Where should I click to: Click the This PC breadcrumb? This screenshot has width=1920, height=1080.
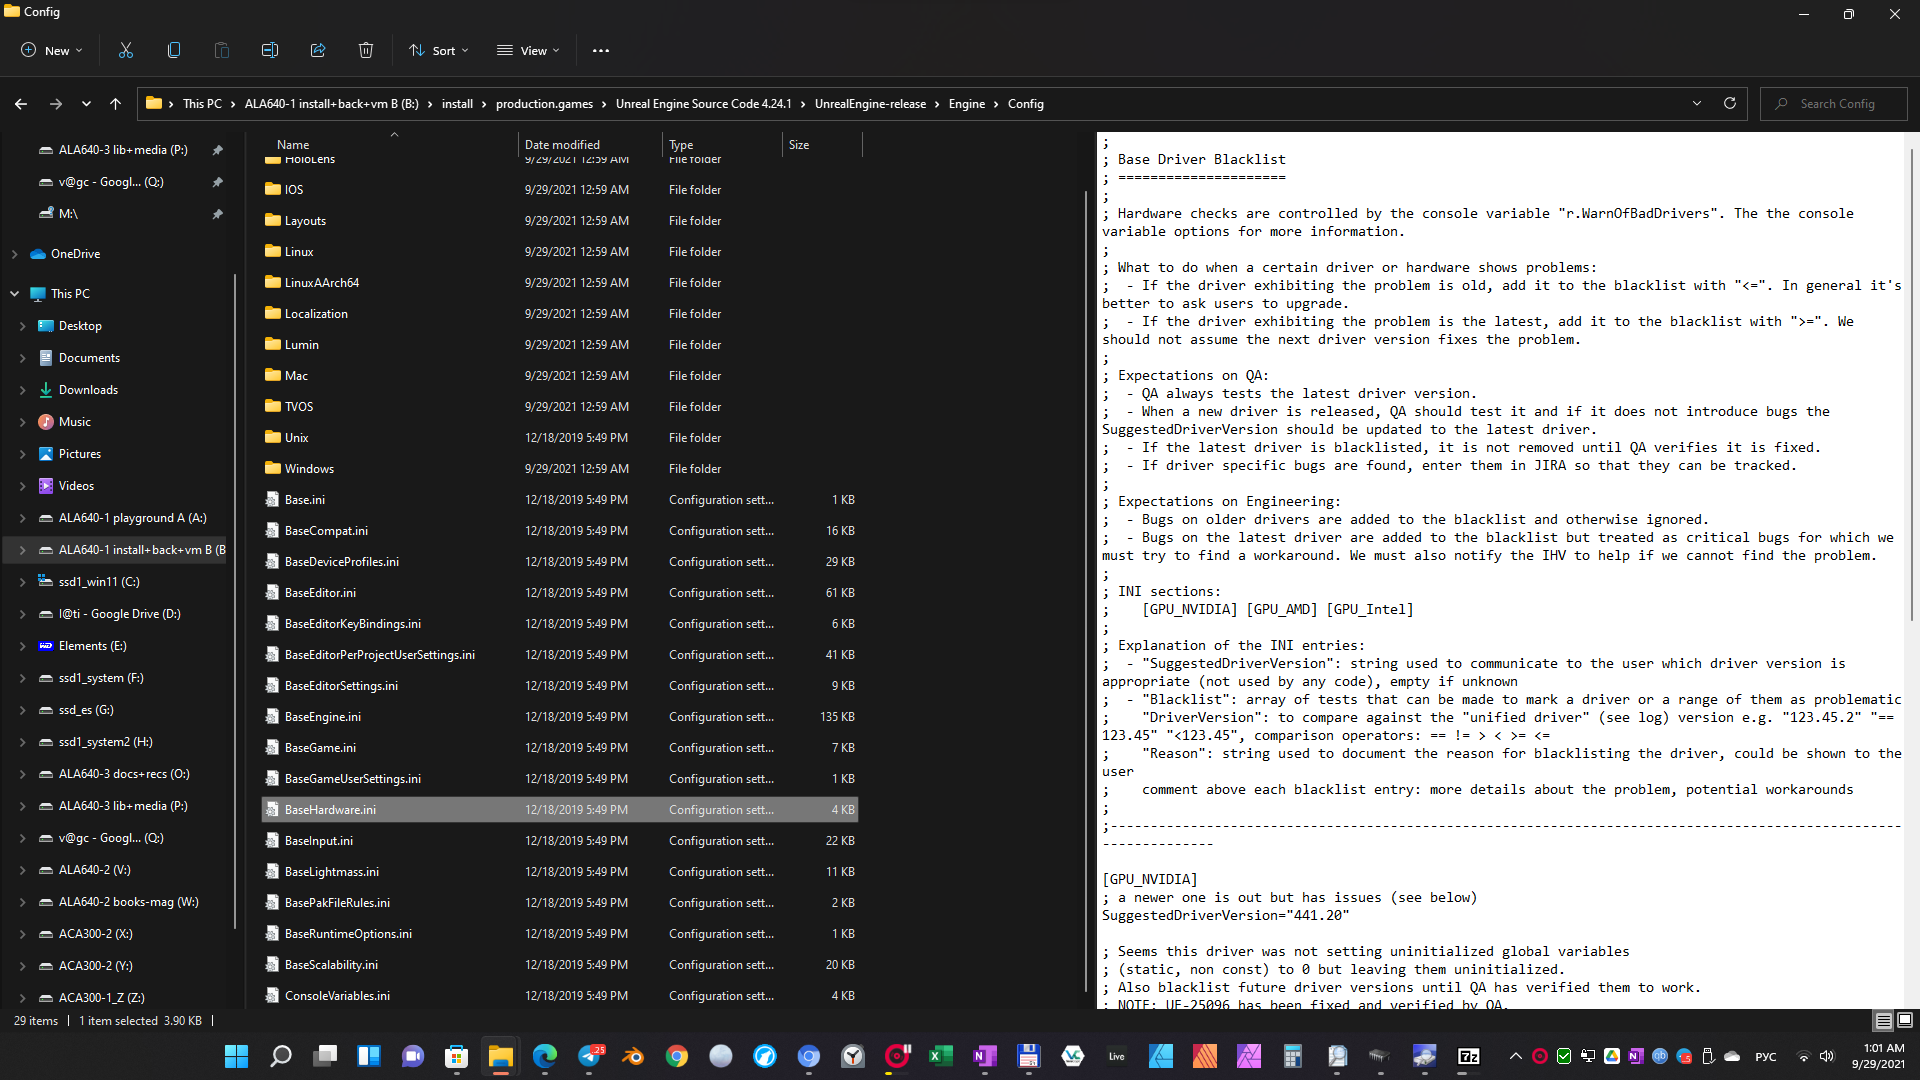coord(202,104)
